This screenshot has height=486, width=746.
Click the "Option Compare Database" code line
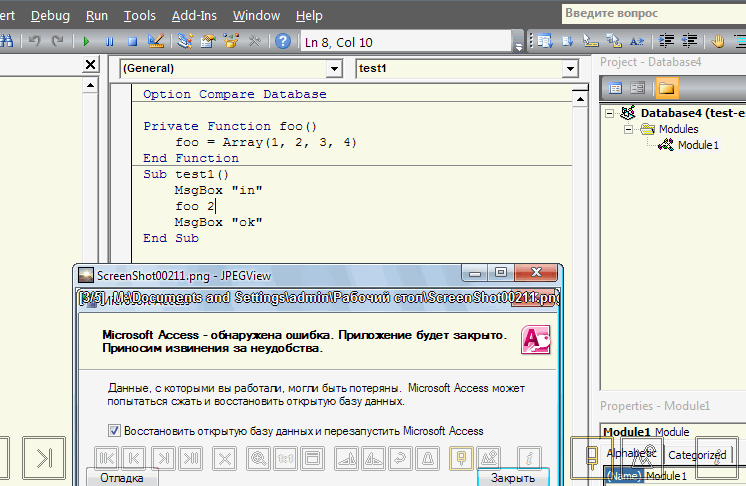(235, 94)
